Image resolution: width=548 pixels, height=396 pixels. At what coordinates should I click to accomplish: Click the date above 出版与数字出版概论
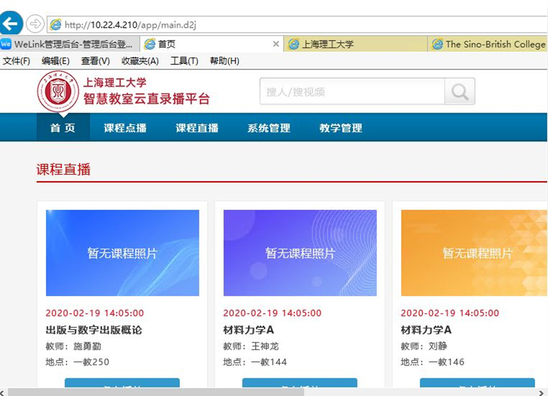pos(95,313)
